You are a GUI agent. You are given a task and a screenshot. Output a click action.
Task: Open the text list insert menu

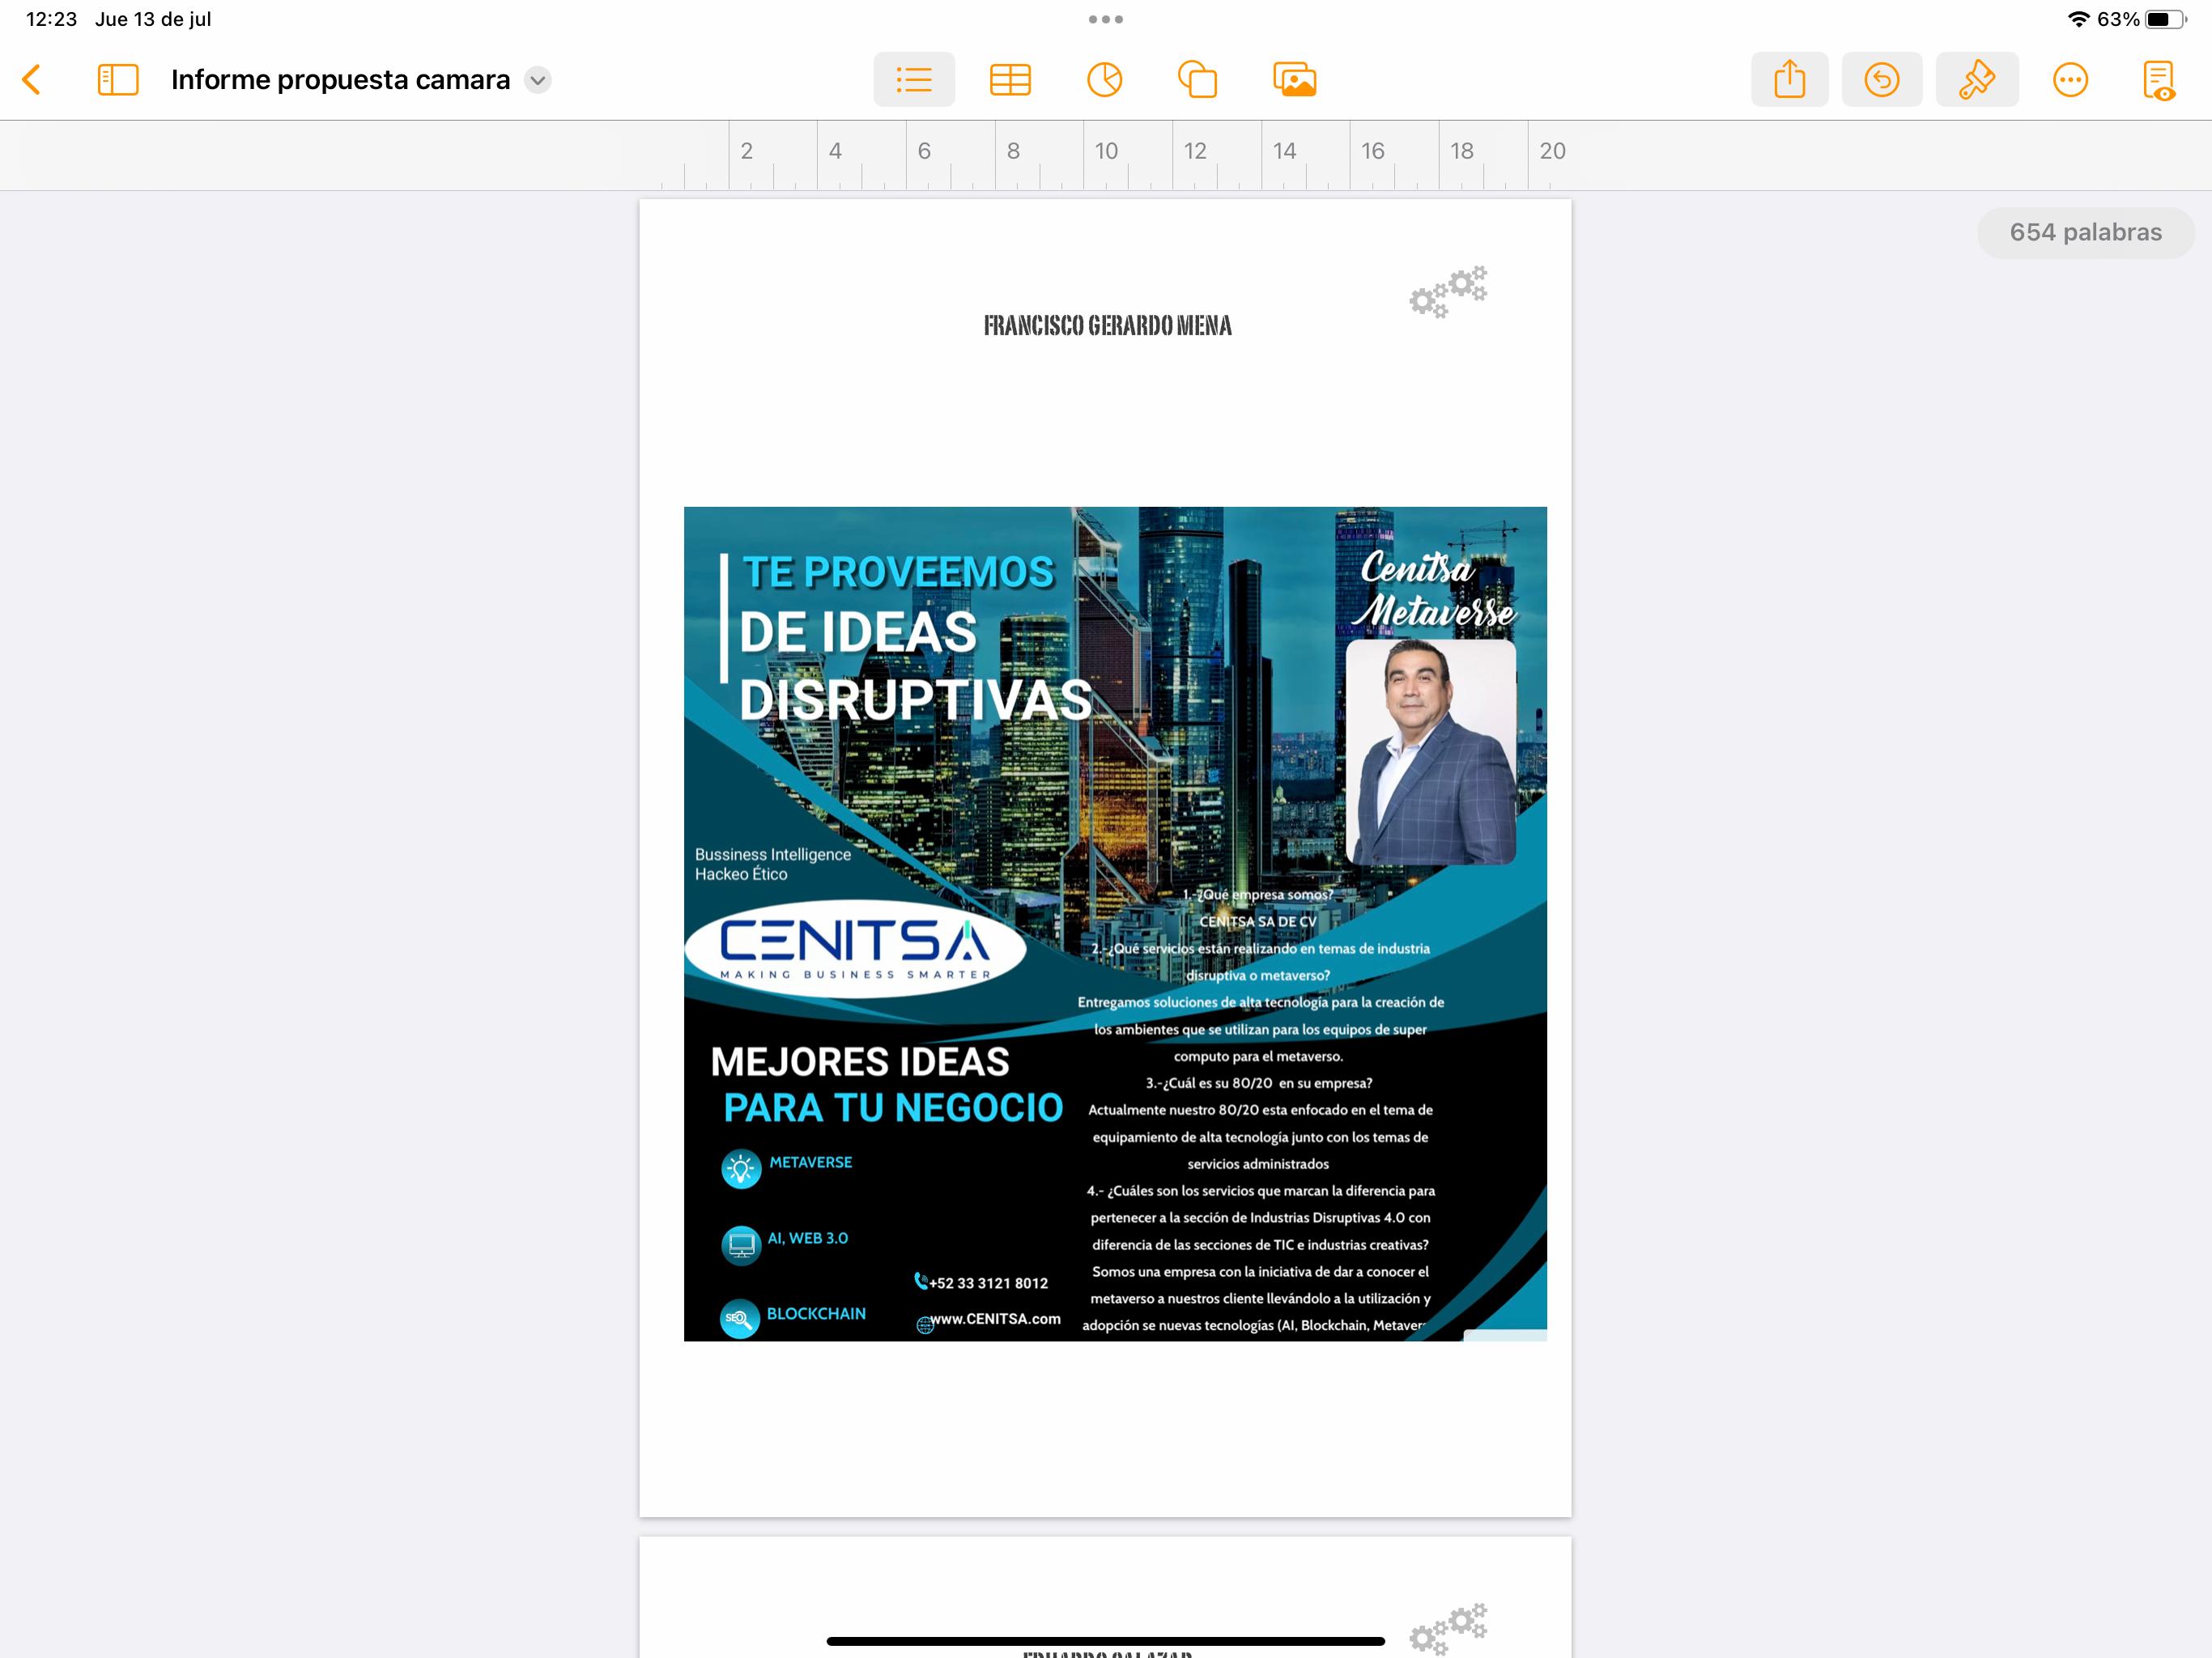pyautogui.click(x=913, y=80)
